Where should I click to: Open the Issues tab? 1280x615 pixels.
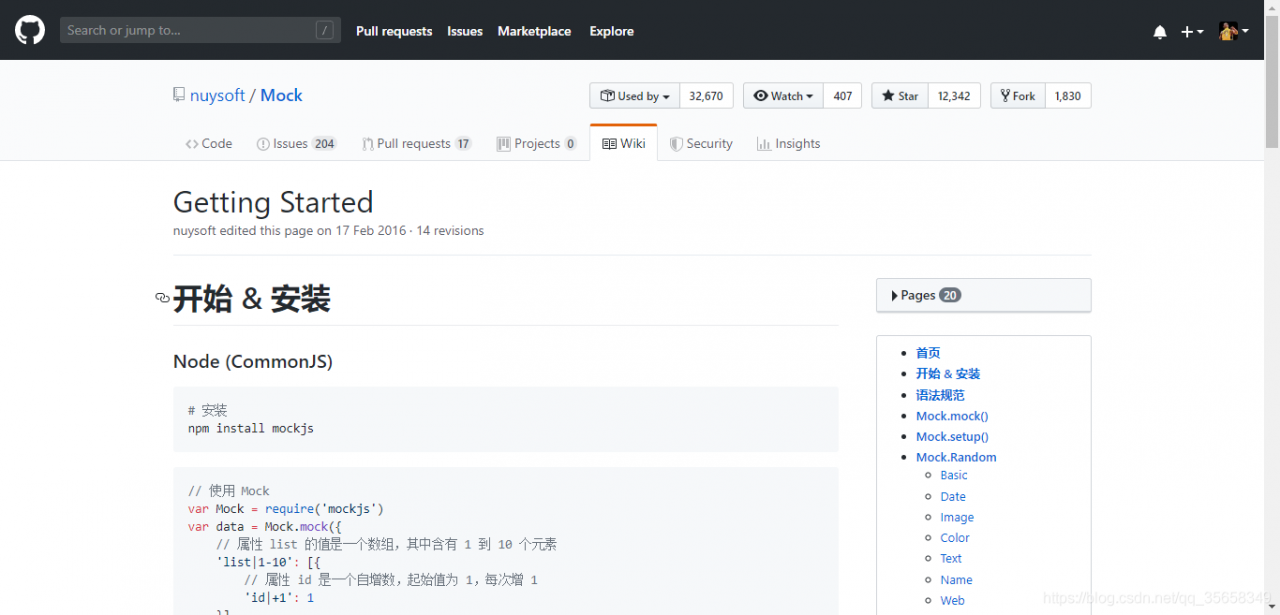coord(296,144)
